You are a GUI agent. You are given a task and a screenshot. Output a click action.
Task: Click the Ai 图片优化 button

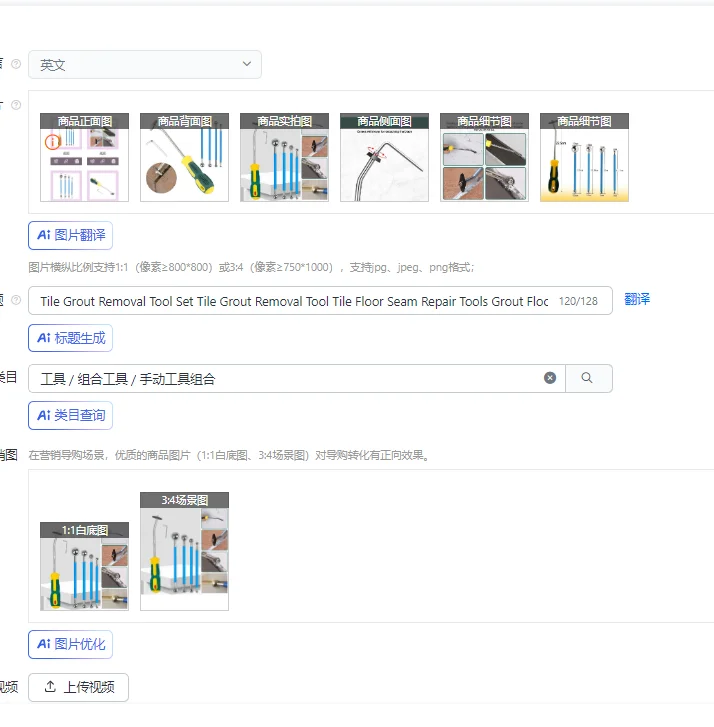[x=70, y=644]
